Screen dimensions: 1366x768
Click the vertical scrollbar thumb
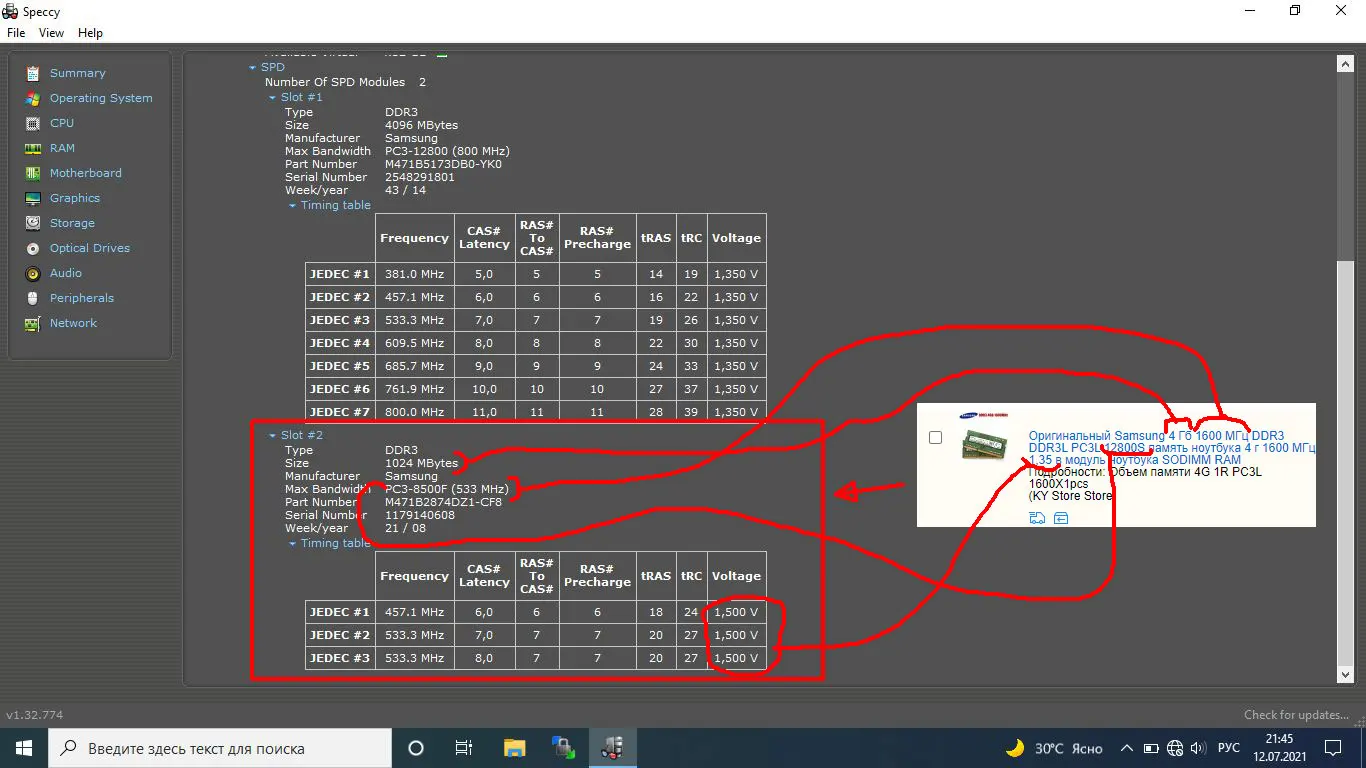[x=1345, y=462]
